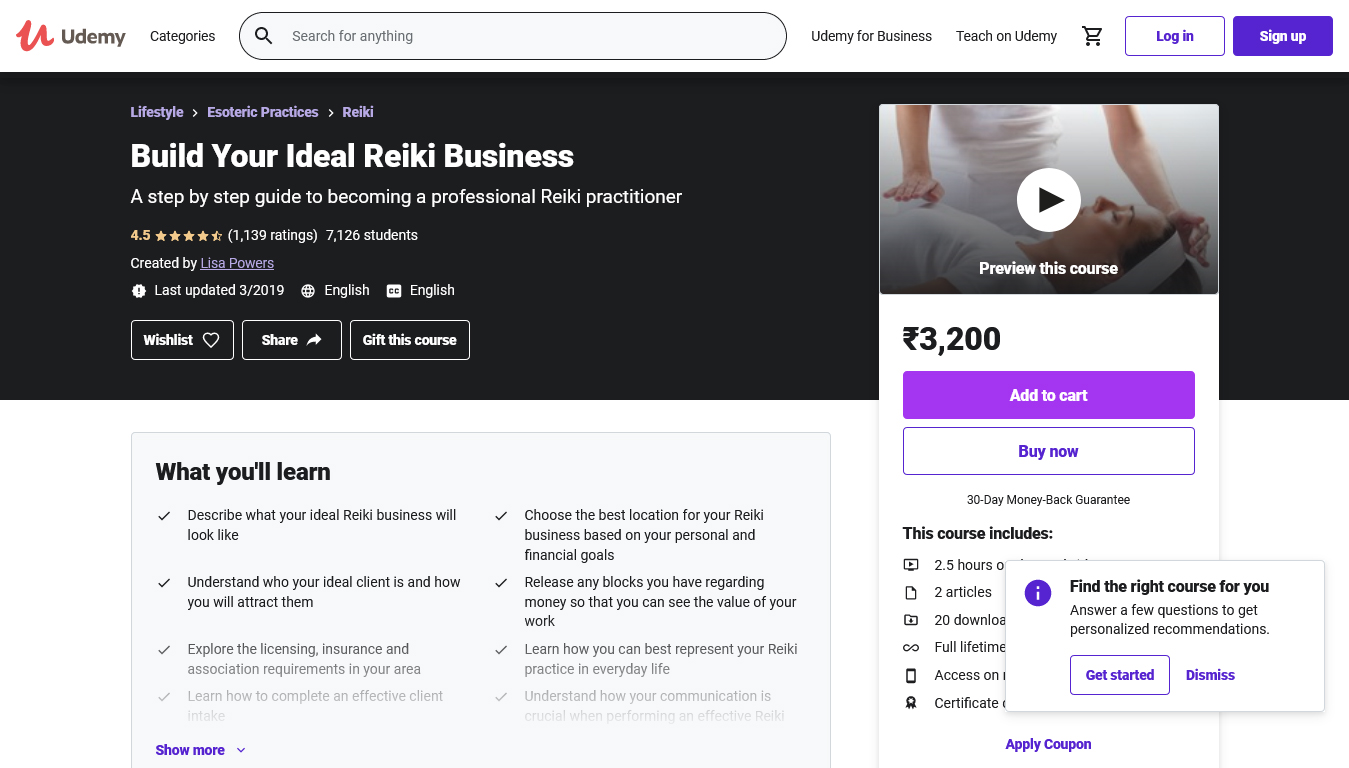This screenshot has width=1349, height=768.
Task: Go to Lifestyle breadcrumb
Action: [x=157, y=112]
